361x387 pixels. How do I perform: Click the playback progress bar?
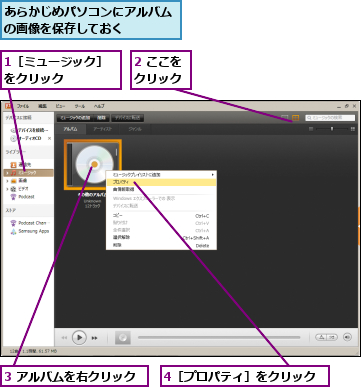click(x=219, y=338)
